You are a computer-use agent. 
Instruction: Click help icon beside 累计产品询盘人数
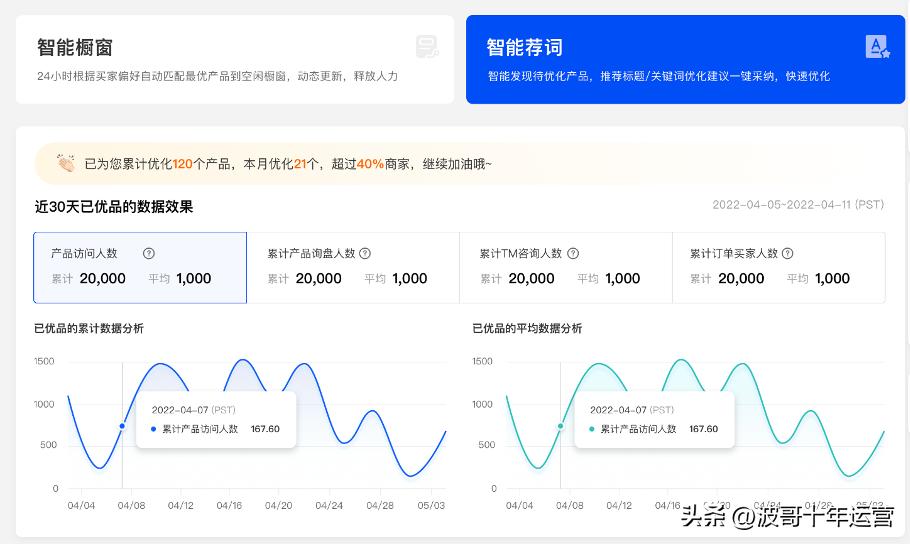(x=365, y=254)
